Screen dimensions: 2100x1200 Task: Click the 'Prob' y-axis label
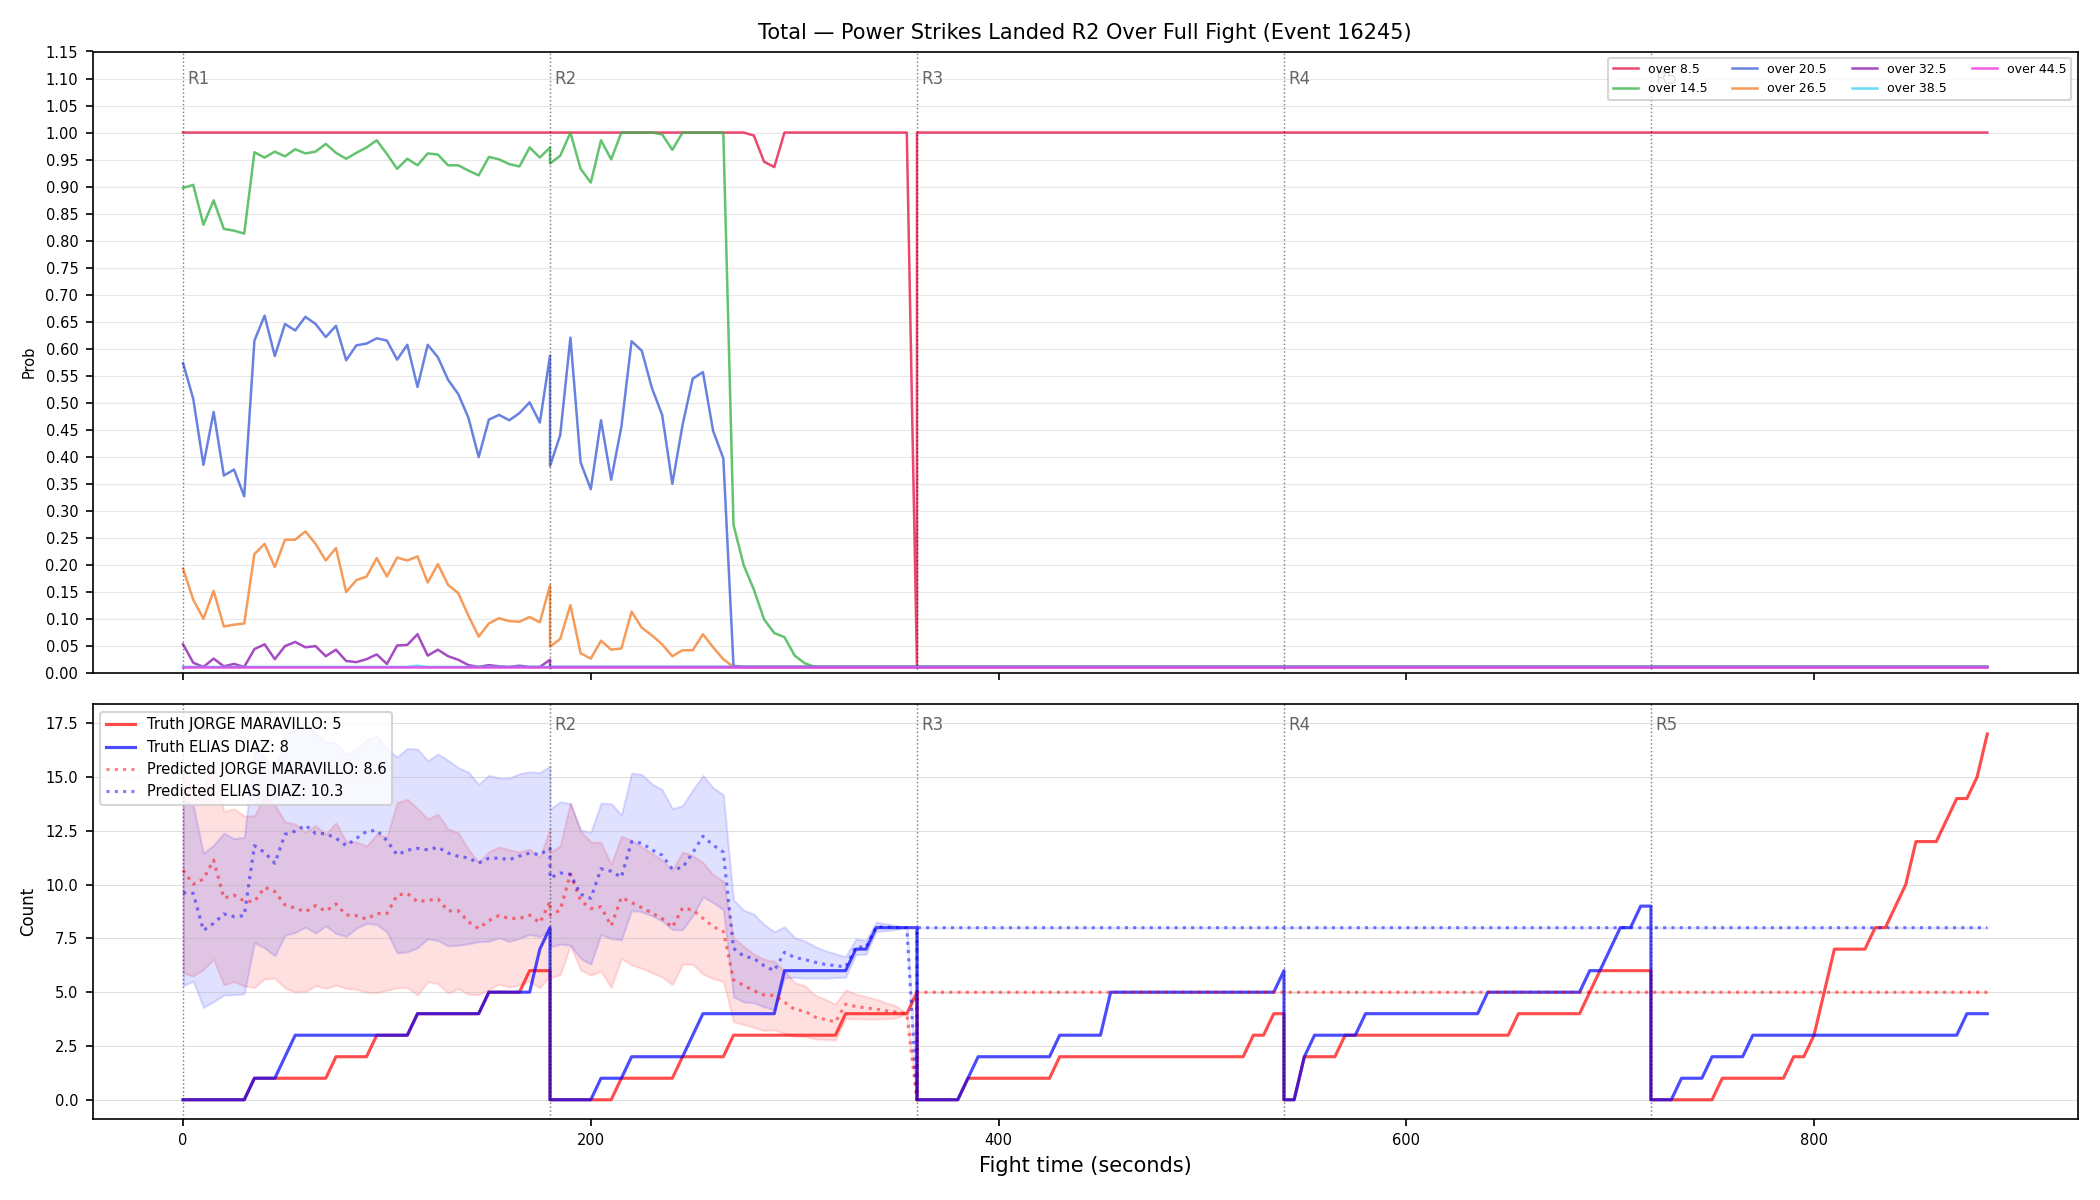coord(28,363)
